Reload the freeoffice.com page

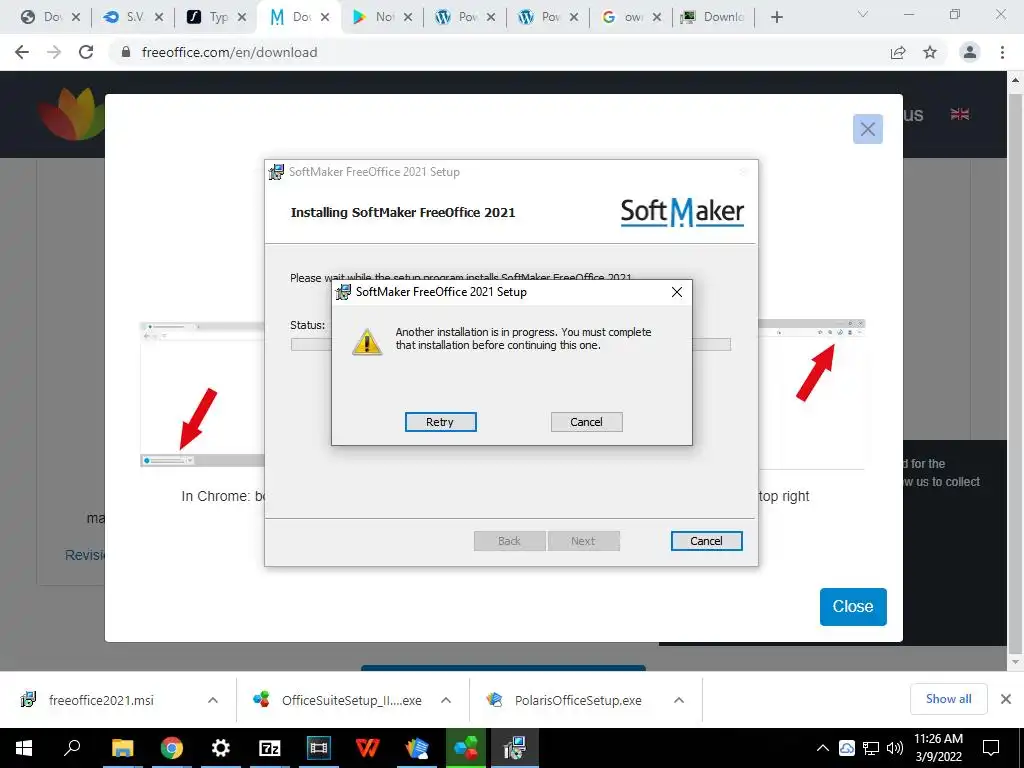pos(86,52)
